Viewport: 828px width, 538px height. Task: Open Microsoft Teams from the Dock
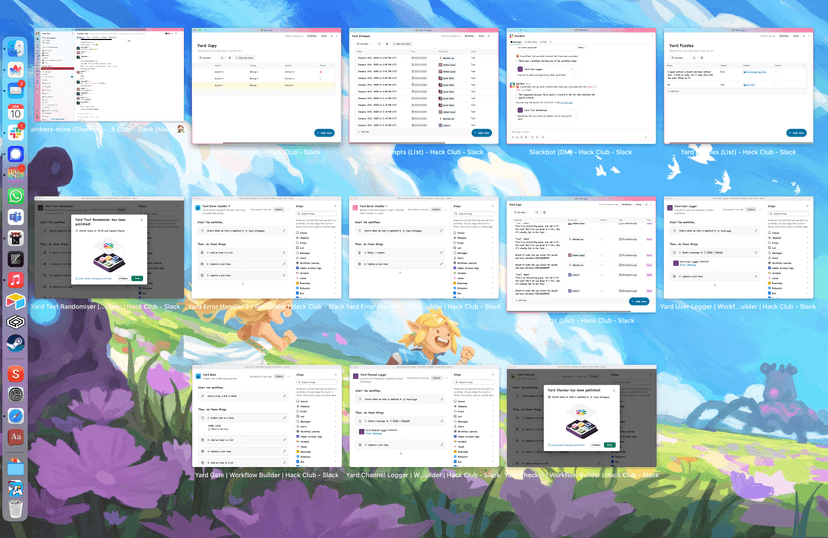[16, 218]
